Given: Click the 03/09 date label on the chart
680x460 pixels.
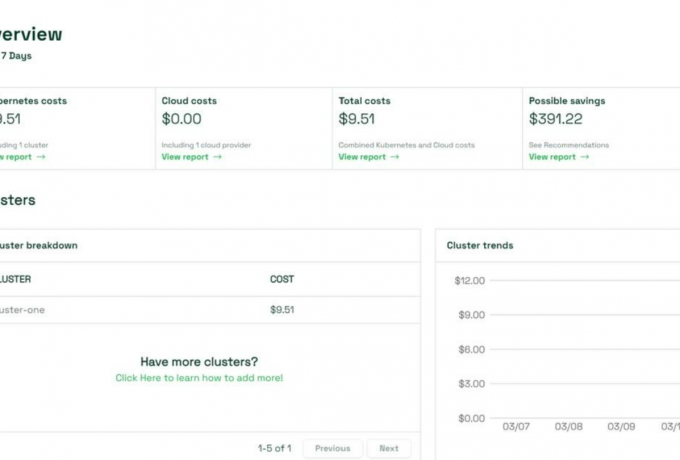Looking at the screenshot, I should (621, 427).
